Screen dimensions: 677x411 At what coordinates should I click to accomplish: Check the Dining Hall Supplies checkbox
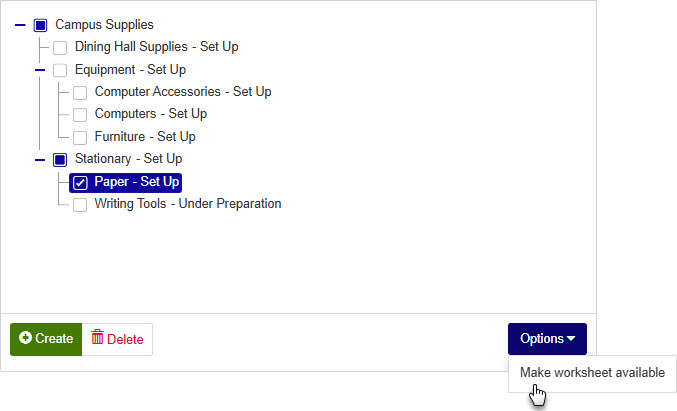pyautogui.click(x=61, y=47)
